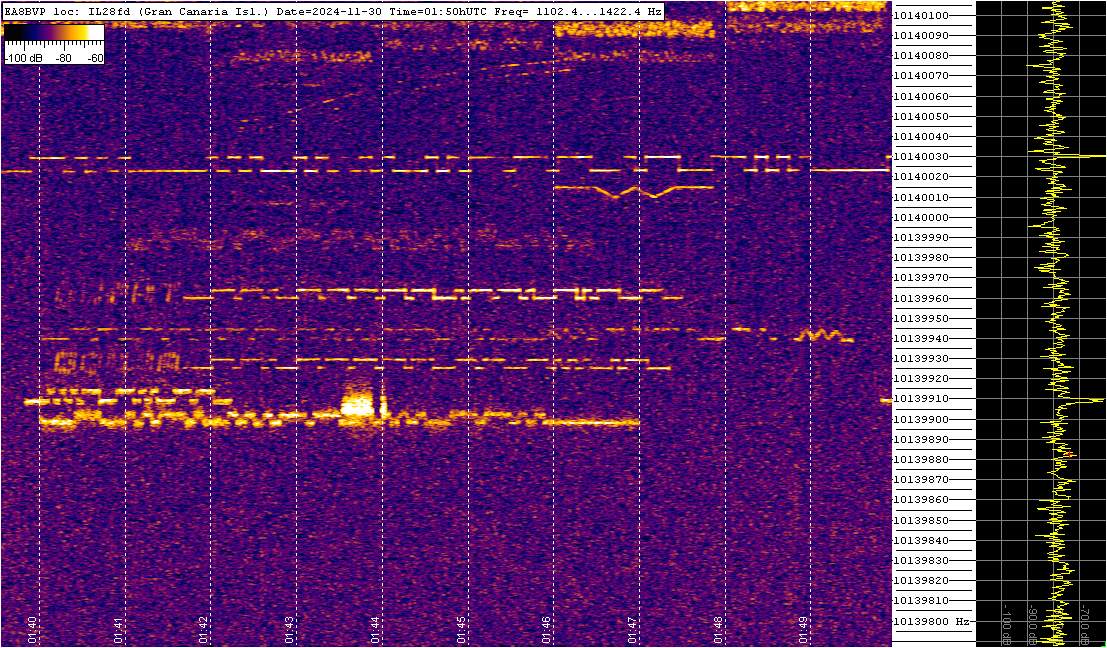Select the 01:40 time marker
Image resolution: width=1107 pixels, height=648 pixels.
(32, 630)
